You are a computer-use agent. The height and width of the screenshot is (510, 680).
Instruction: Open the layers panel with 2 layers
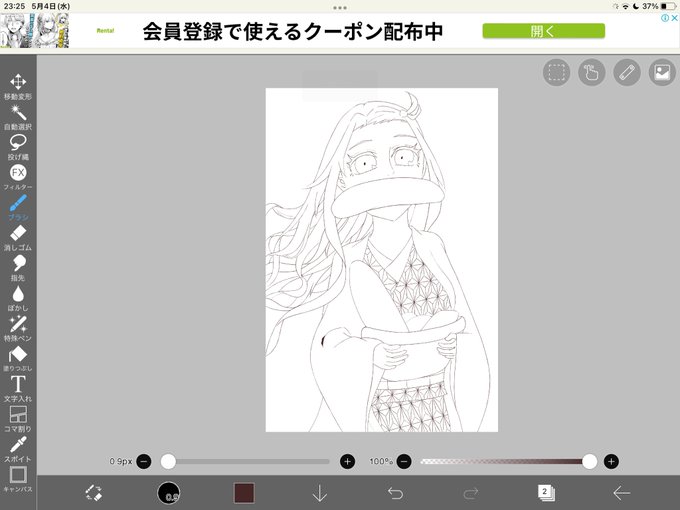[x=546, y=493]
